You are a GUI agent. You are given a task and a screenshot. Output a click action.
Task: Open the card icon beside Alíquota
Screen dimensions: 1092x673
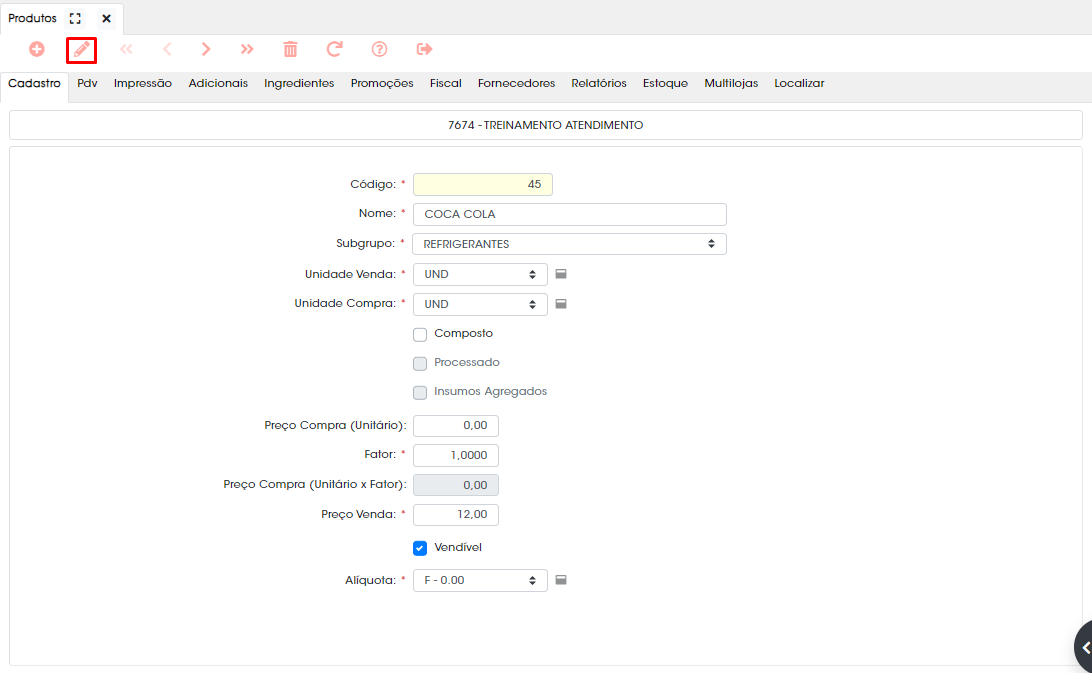(x=561, y=580)
